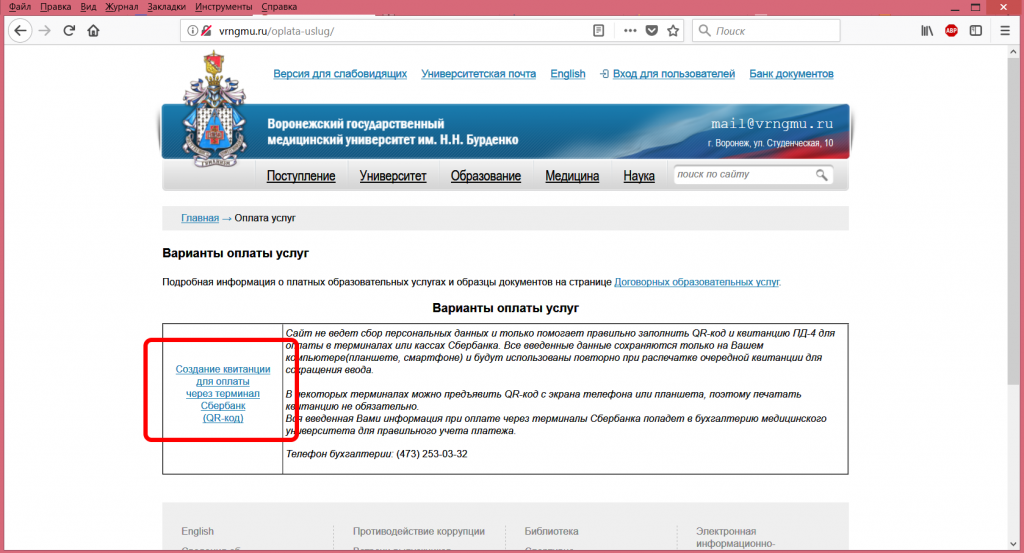Open the Образование navigation item

486,176
